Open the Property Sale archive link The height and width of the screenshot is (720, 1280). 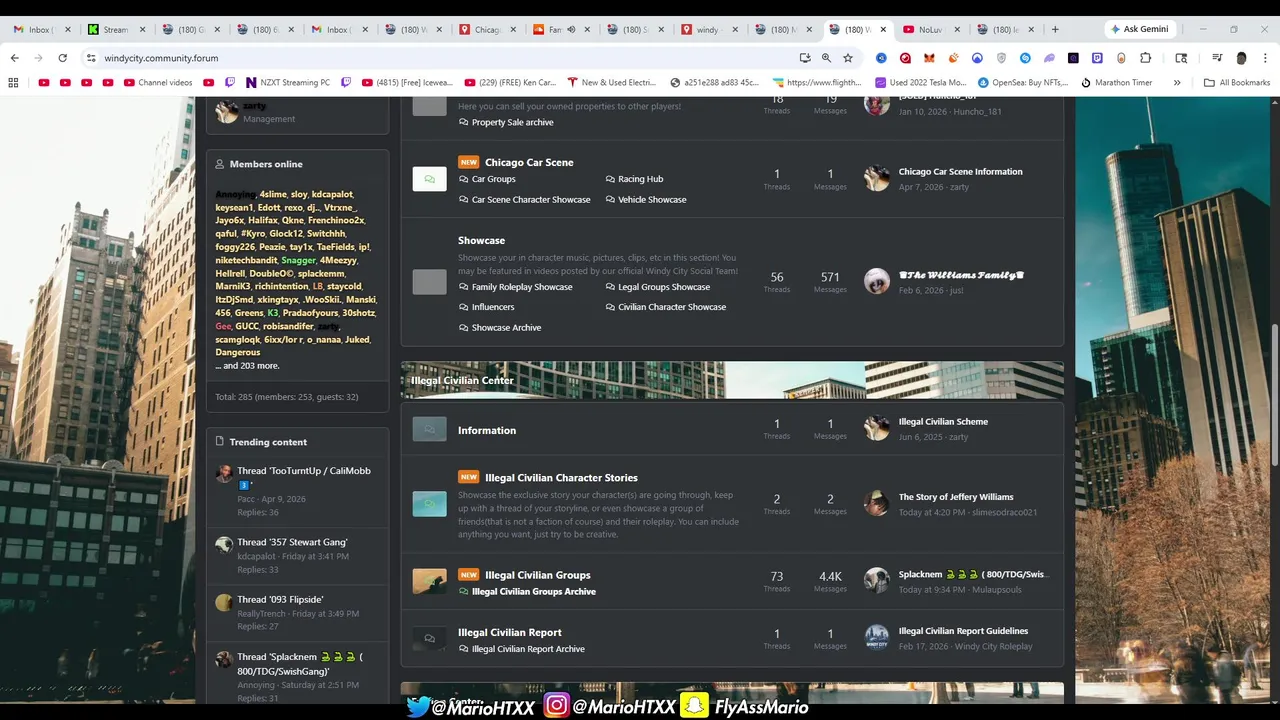tap(512, 123)
